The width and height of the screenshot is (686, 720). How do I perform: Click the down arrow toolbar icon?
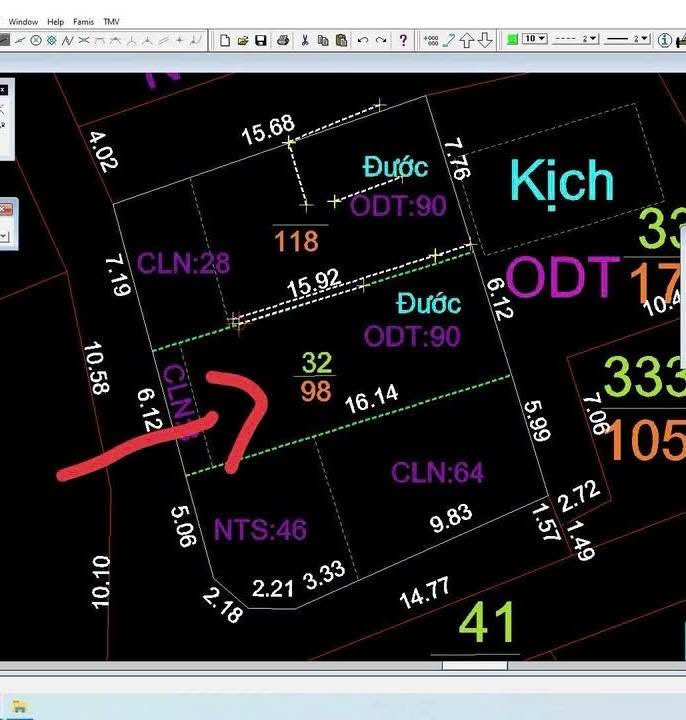point(485,40)
